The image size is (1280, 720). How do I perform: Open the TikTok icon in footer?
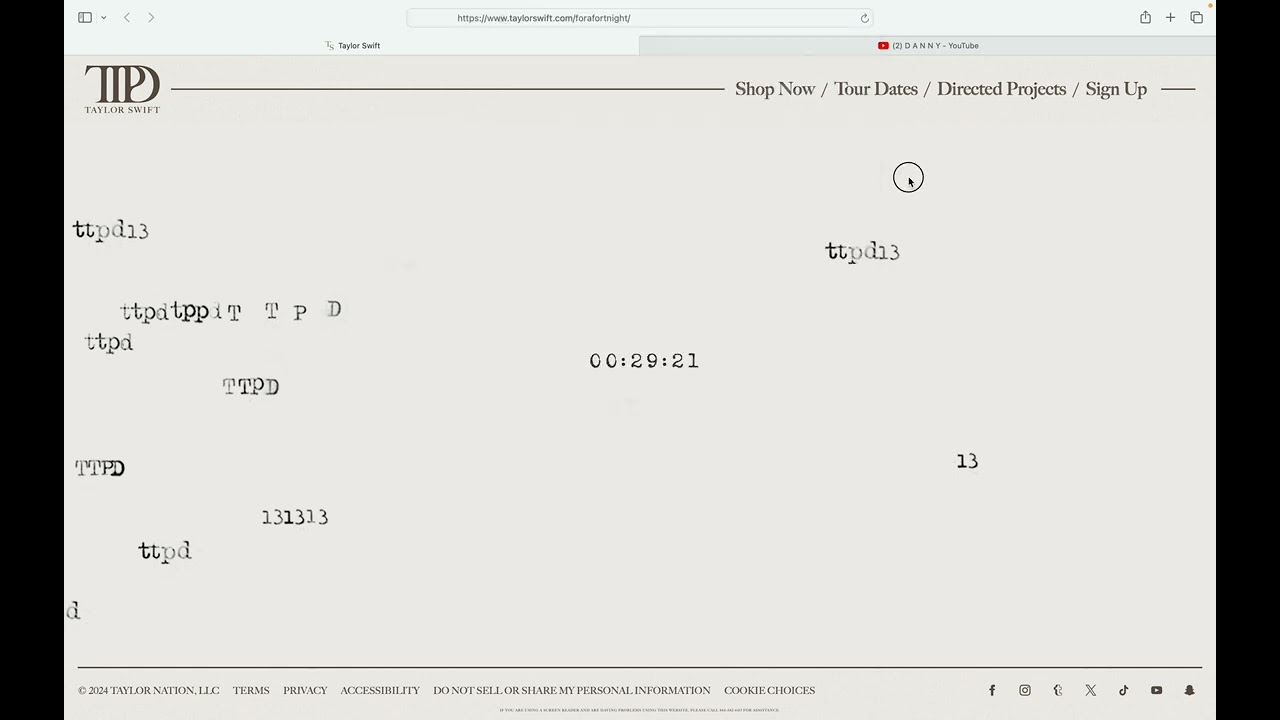1124,690
